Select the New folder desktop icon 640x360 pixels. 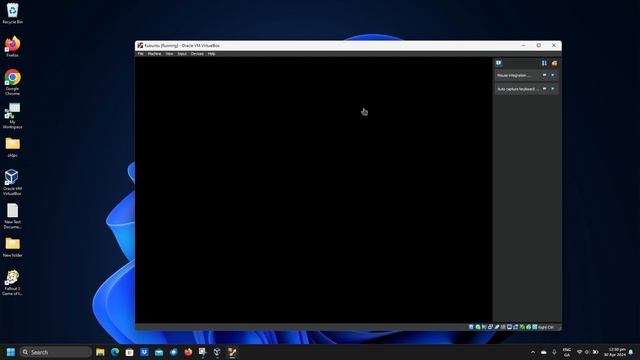tap(12, 247)
